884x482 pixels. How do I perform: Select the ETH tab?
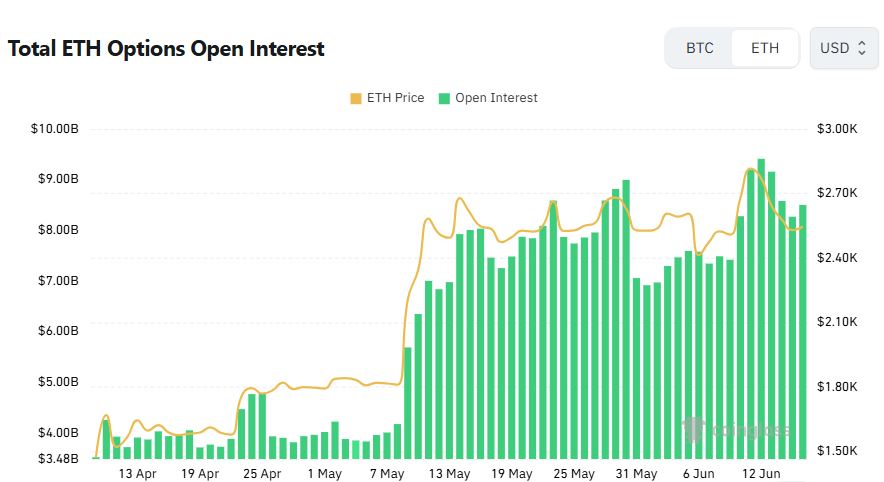tap(764, 48)
